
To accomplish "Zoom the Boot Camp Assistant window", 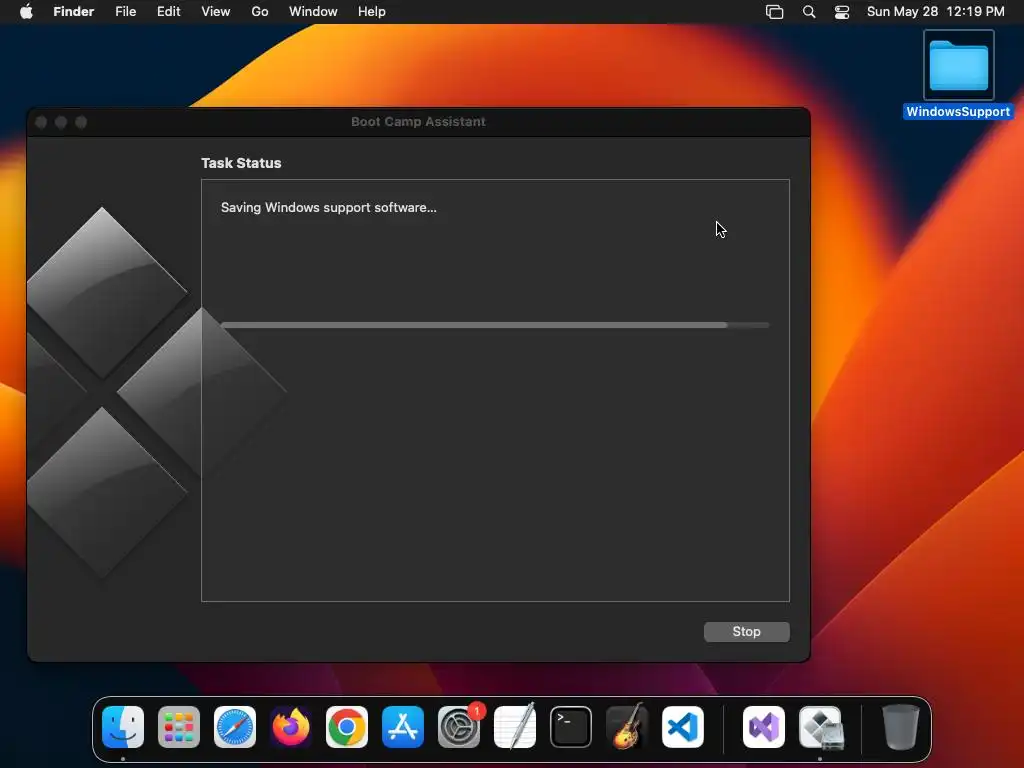I will (x=81, y=122).
